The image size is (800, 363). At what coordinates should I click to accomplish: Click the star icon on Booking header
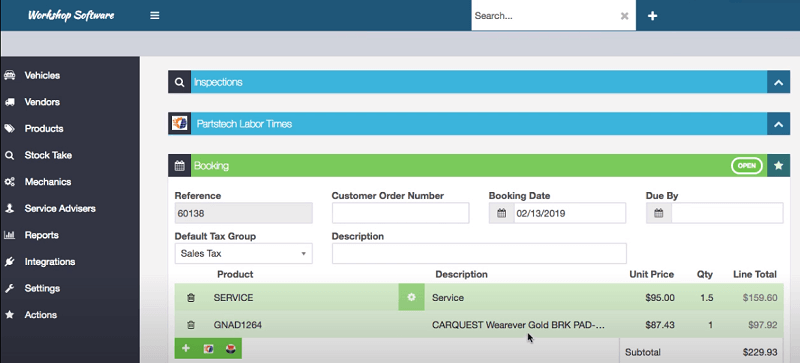pos(778,165)
